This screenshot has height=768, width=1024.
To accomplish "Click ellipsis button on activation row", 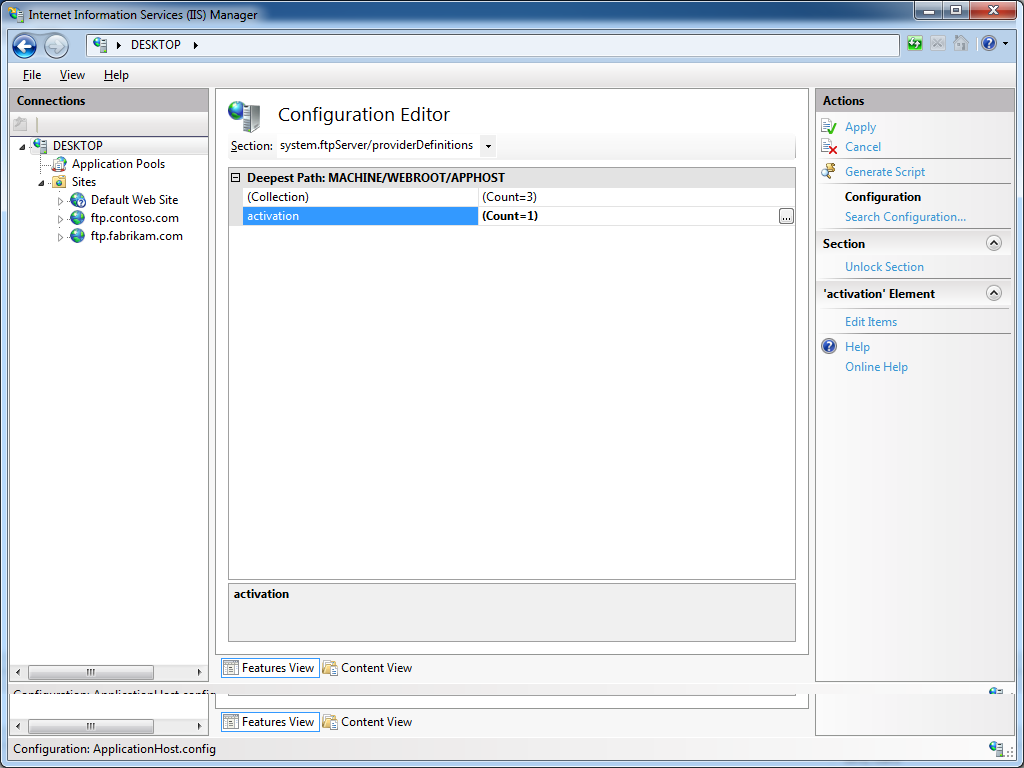I will tap(786, 216).
